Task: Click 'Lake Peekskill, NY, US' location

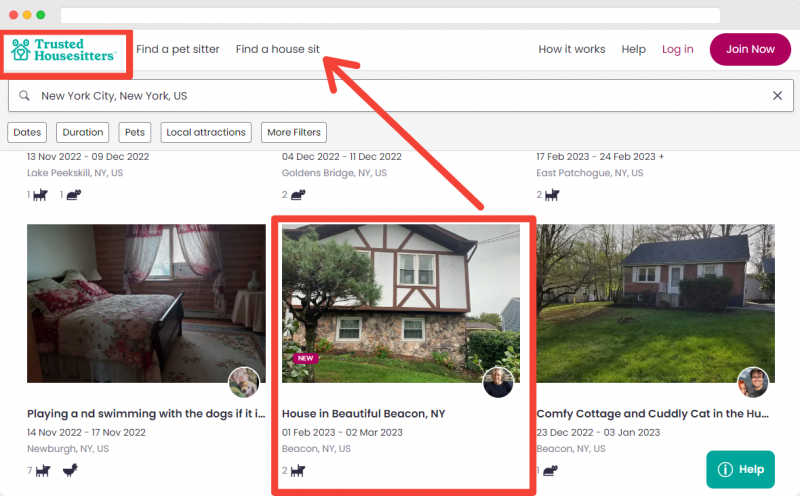Action: pyautogui.click(x=75, y=173)
